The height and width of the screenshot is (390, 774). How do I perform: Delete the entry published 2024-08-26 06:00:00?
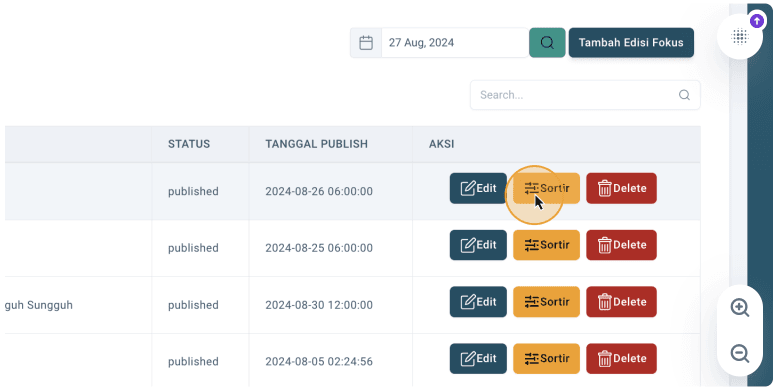(621, 188)
